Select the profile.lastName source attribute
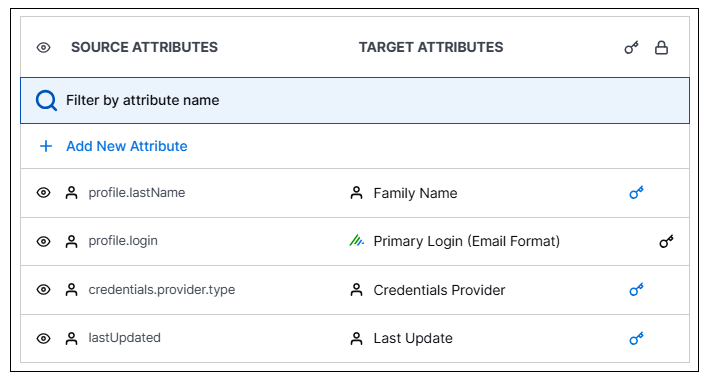The image size is (705, 381). point(137,193)
